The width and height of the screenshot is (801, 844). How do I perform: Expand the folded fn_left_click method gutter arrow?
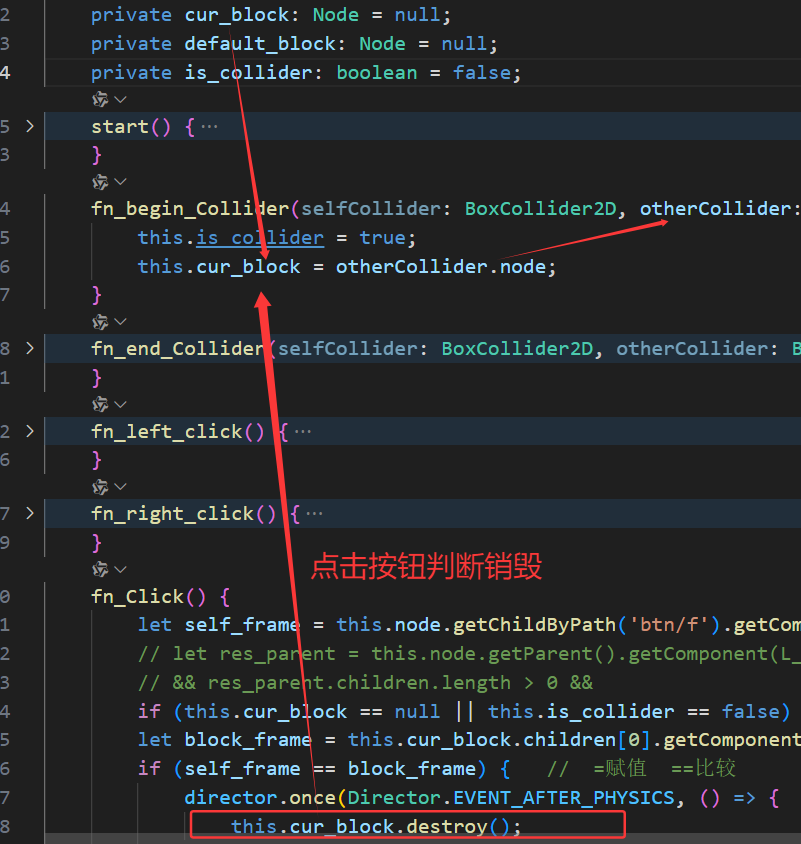(30, 431)
